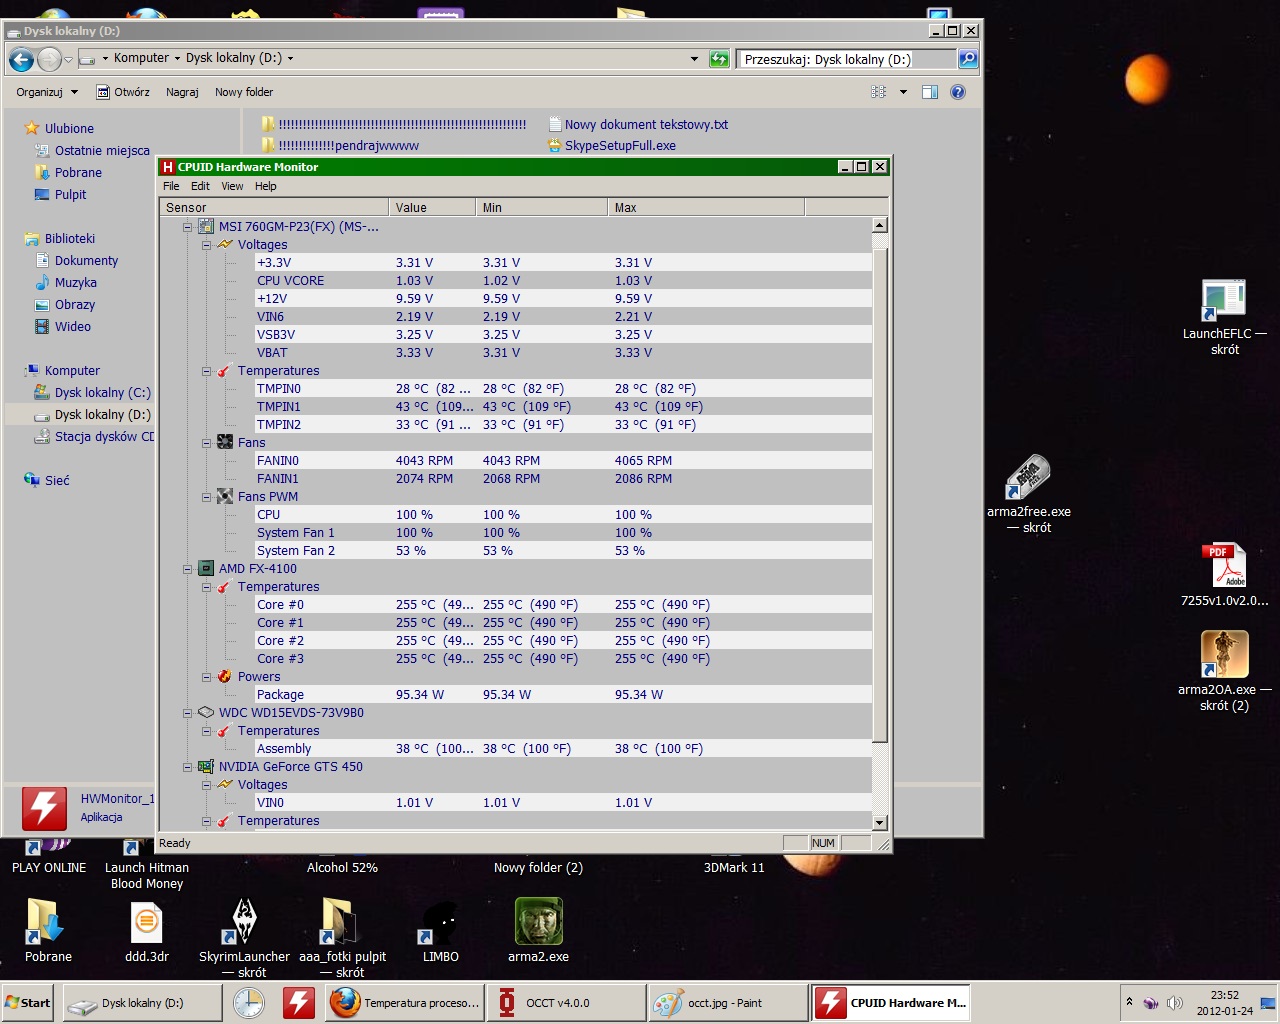Collapse the AMD FX-4100 node
The height and width of the screenshot is (1024, 1280).
tap(187, 569)
